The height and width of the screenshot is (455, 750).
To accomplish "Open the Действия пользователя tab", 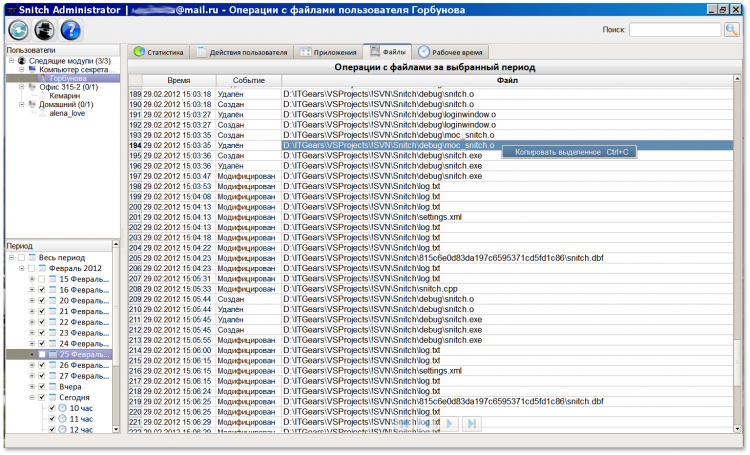I will (242, 52).
